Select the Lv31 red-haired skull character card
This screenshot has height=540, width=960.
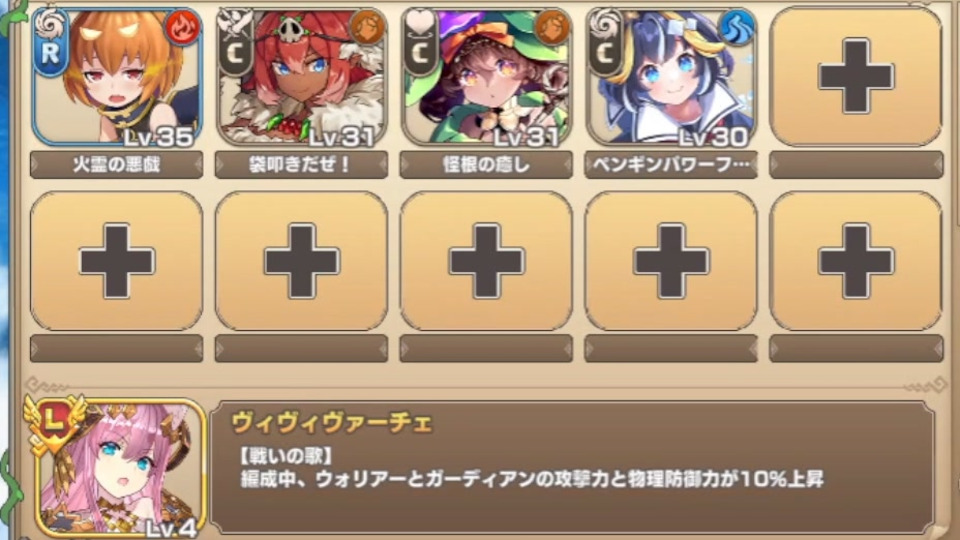tap(301, 77)
